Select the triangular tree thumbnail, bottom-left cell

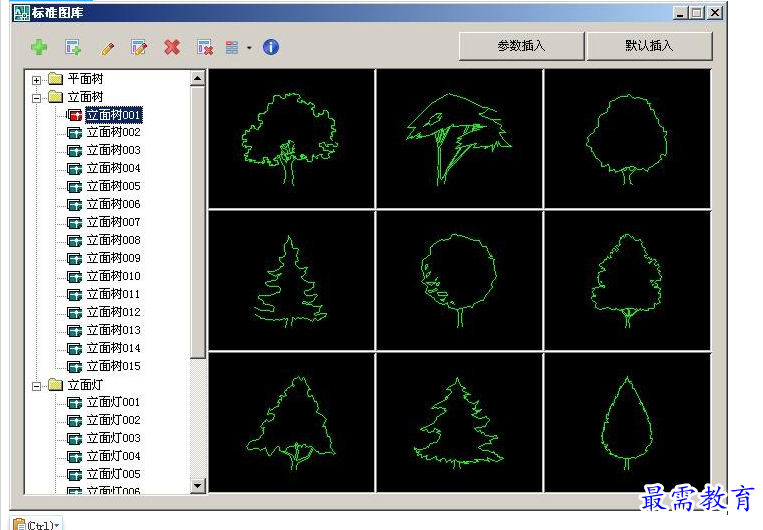click(291, 422)
